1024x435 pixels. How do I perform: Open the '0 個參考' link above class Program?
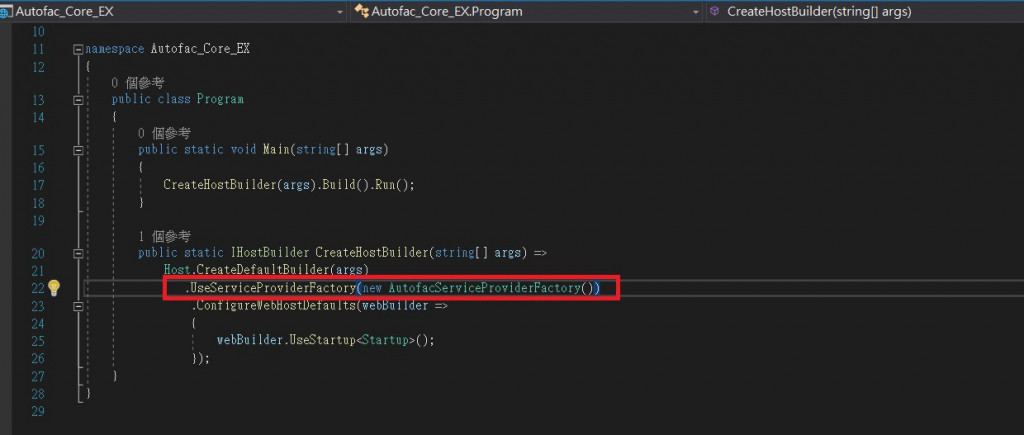138,83
